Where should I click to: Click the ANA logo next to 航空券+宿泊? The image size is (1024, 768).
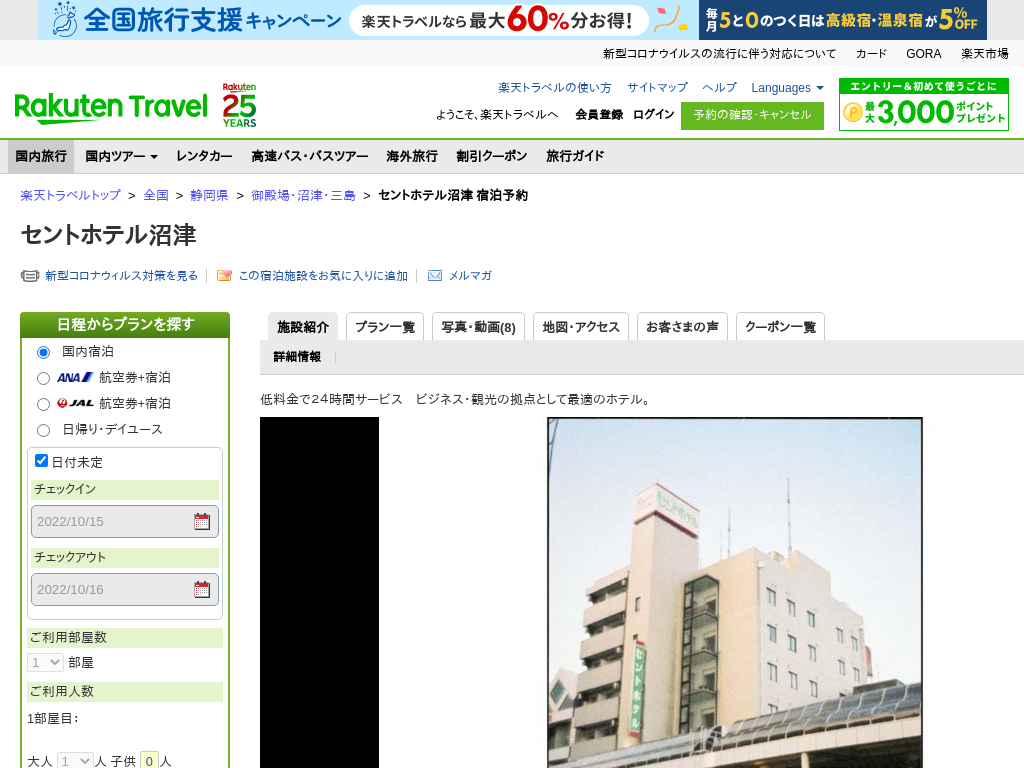click(75, 377)
